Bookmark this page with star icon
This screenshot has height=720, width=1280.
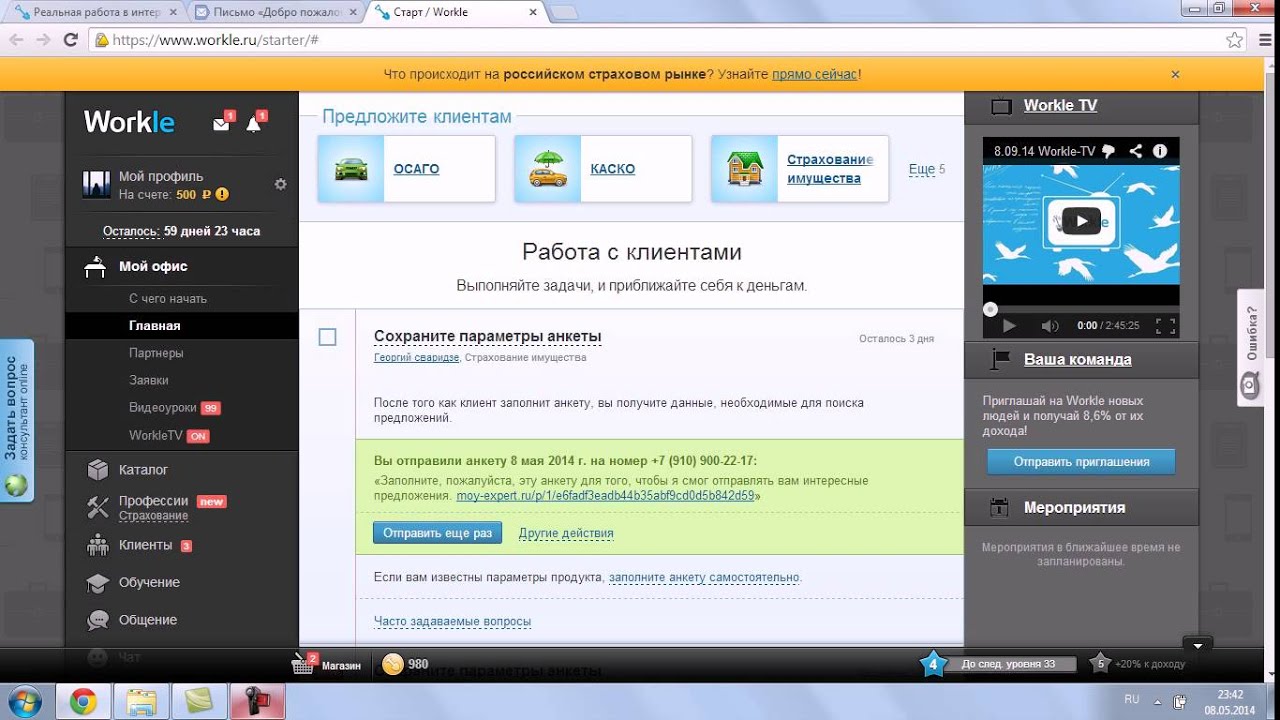pos(1234,40)
